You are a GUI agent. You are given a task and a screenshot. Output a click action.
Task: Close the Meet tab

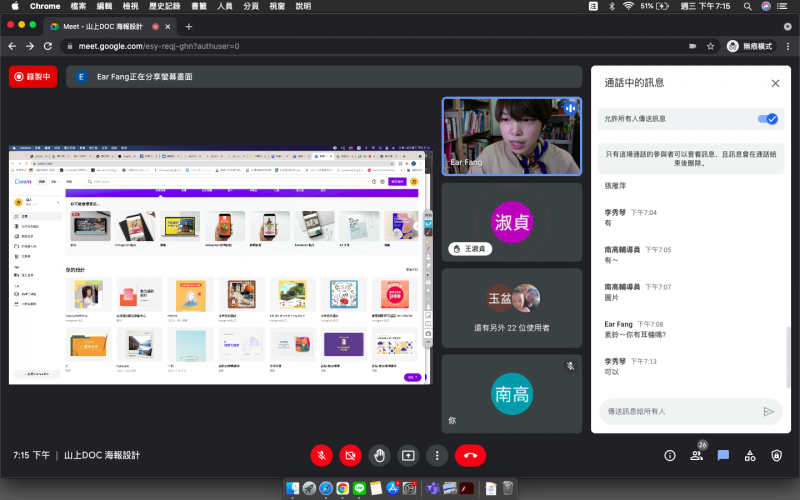[168, 27]
